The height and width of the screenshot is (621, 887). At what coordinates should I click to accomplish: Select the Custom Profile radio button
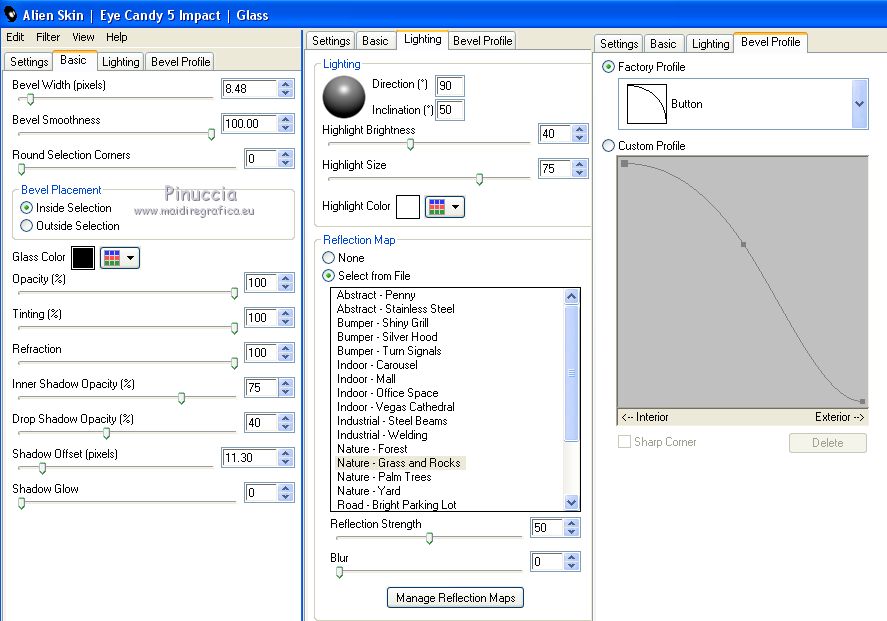point(608,146)
